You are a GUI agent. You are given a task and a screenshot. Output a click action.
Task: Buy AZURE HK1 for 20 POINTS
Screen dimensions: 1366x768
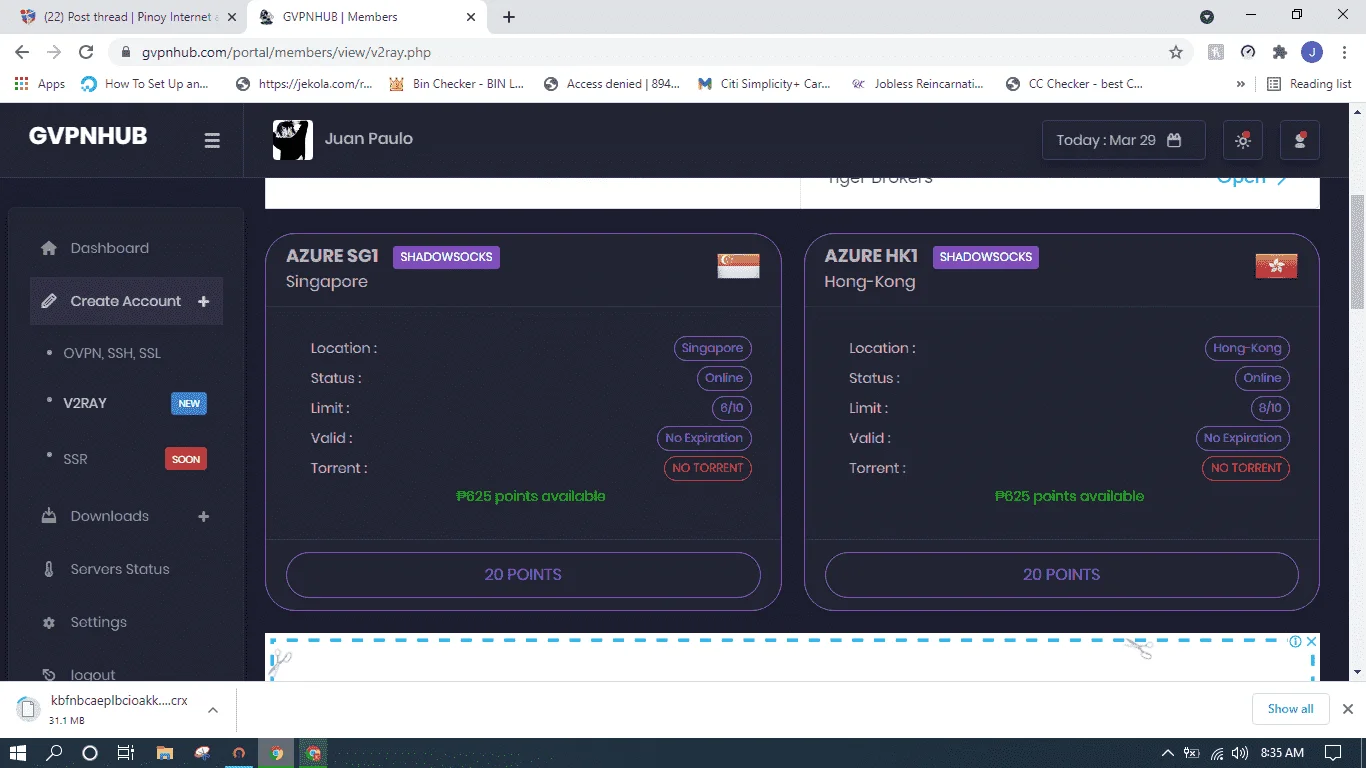coord(1061,575)
